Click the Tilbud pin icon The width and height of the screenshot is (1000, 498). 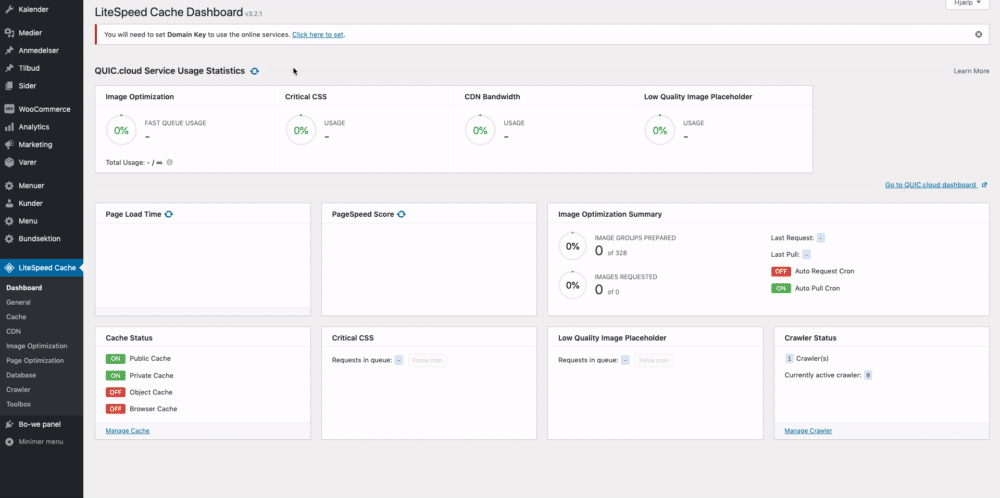(9, 68)
